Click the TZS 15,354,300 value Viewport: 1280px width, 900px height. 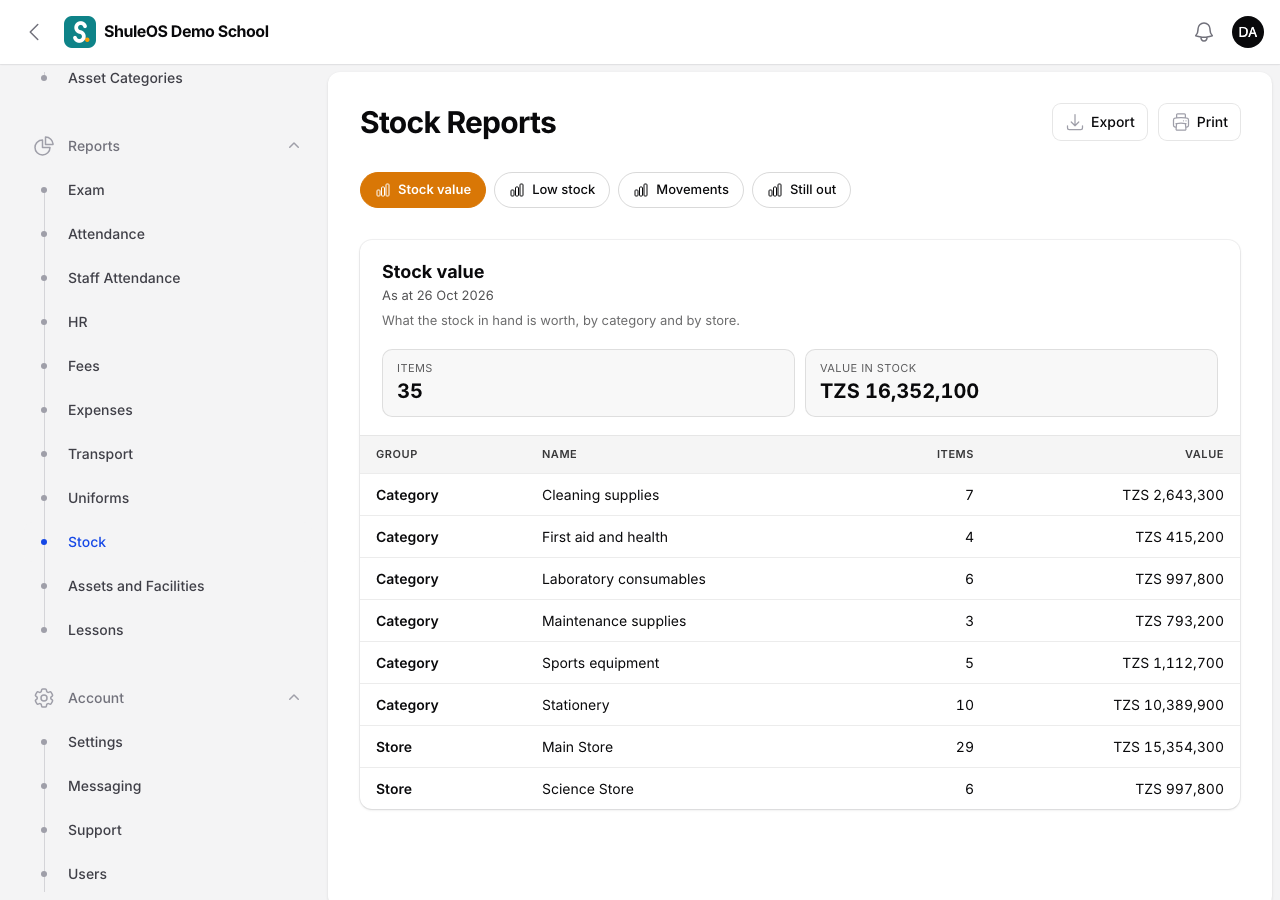pyautogui.click(x=1168, y=747)
